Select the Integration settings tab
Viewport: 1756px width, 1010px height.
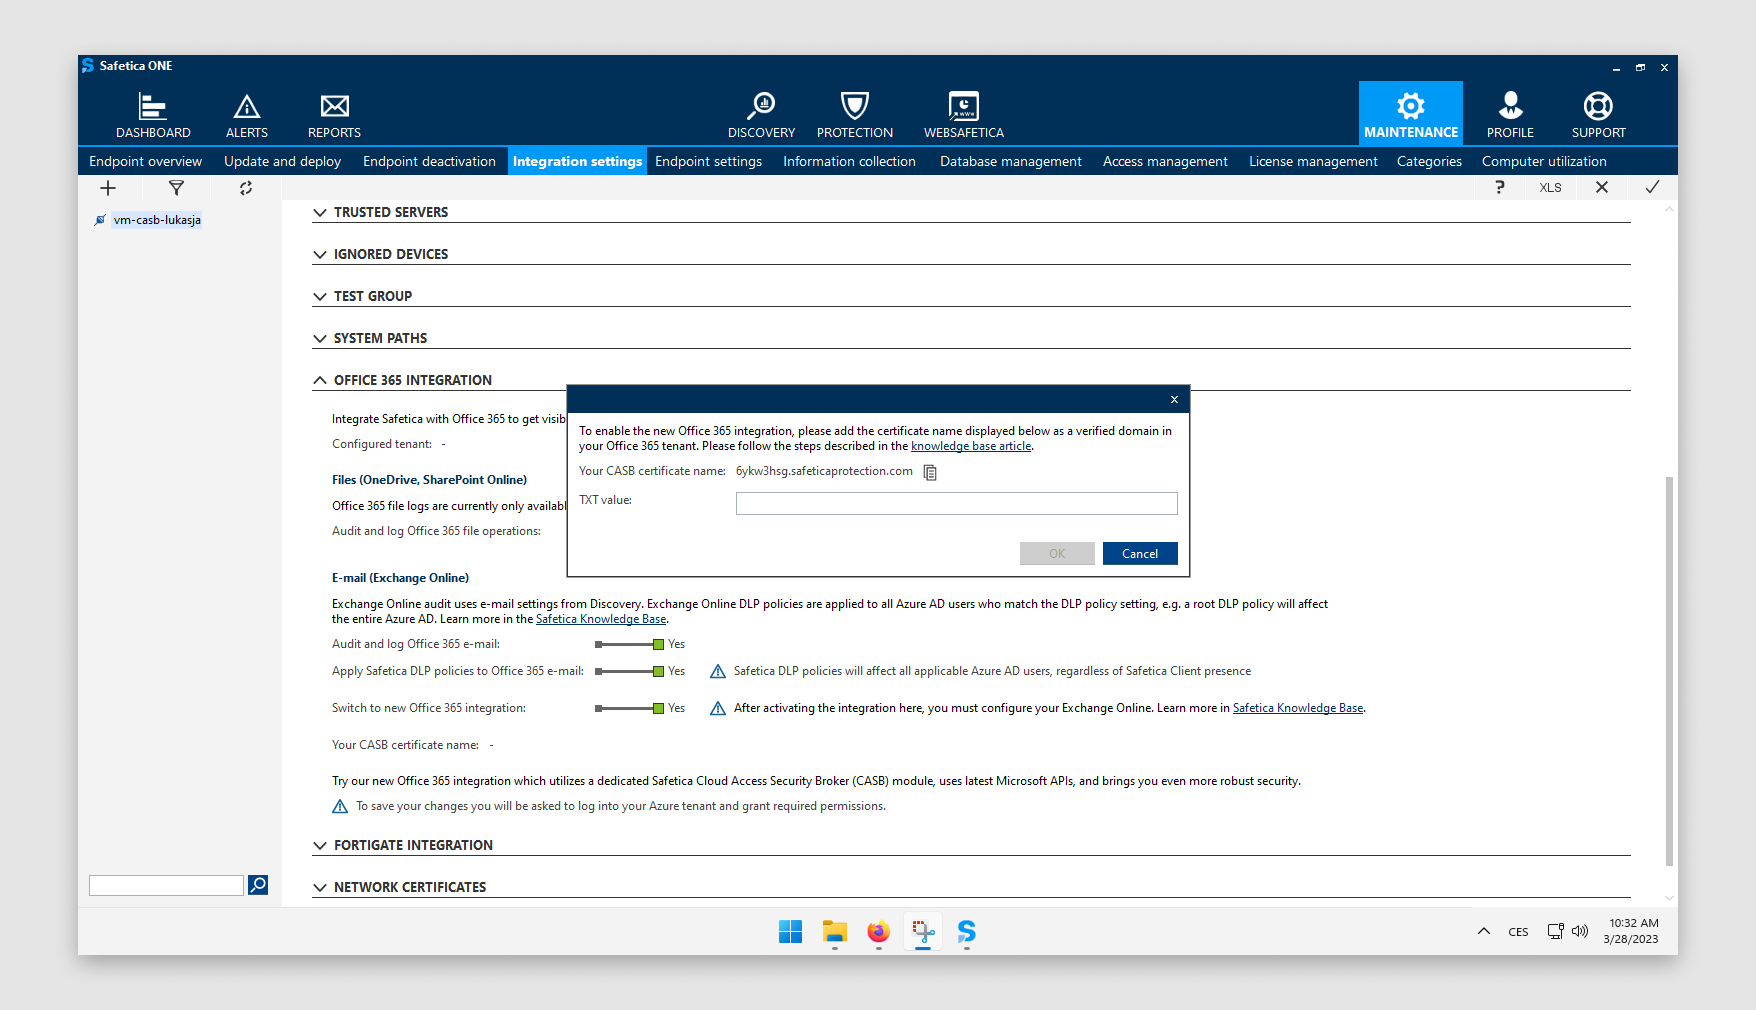tap(577, 161)
